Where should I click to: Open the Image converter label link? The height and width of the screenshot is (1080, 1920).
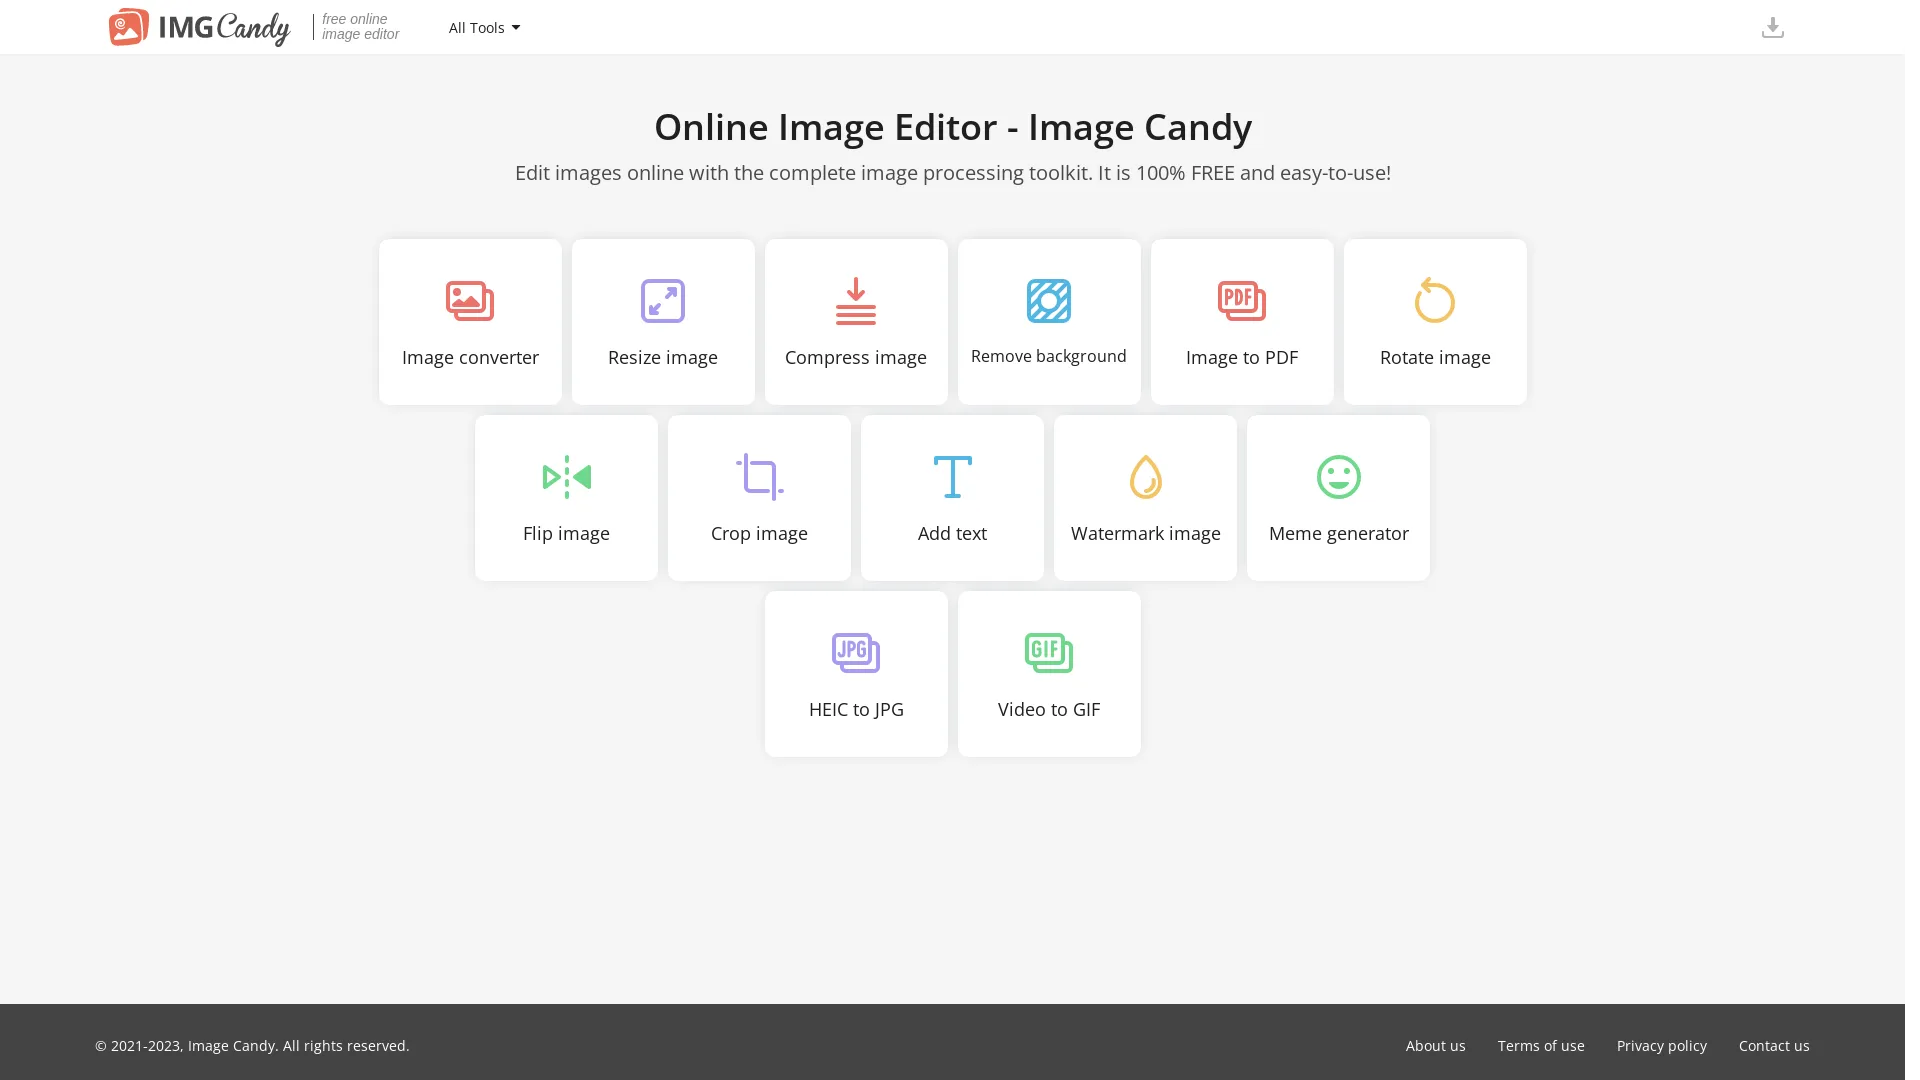coord(470,358)
